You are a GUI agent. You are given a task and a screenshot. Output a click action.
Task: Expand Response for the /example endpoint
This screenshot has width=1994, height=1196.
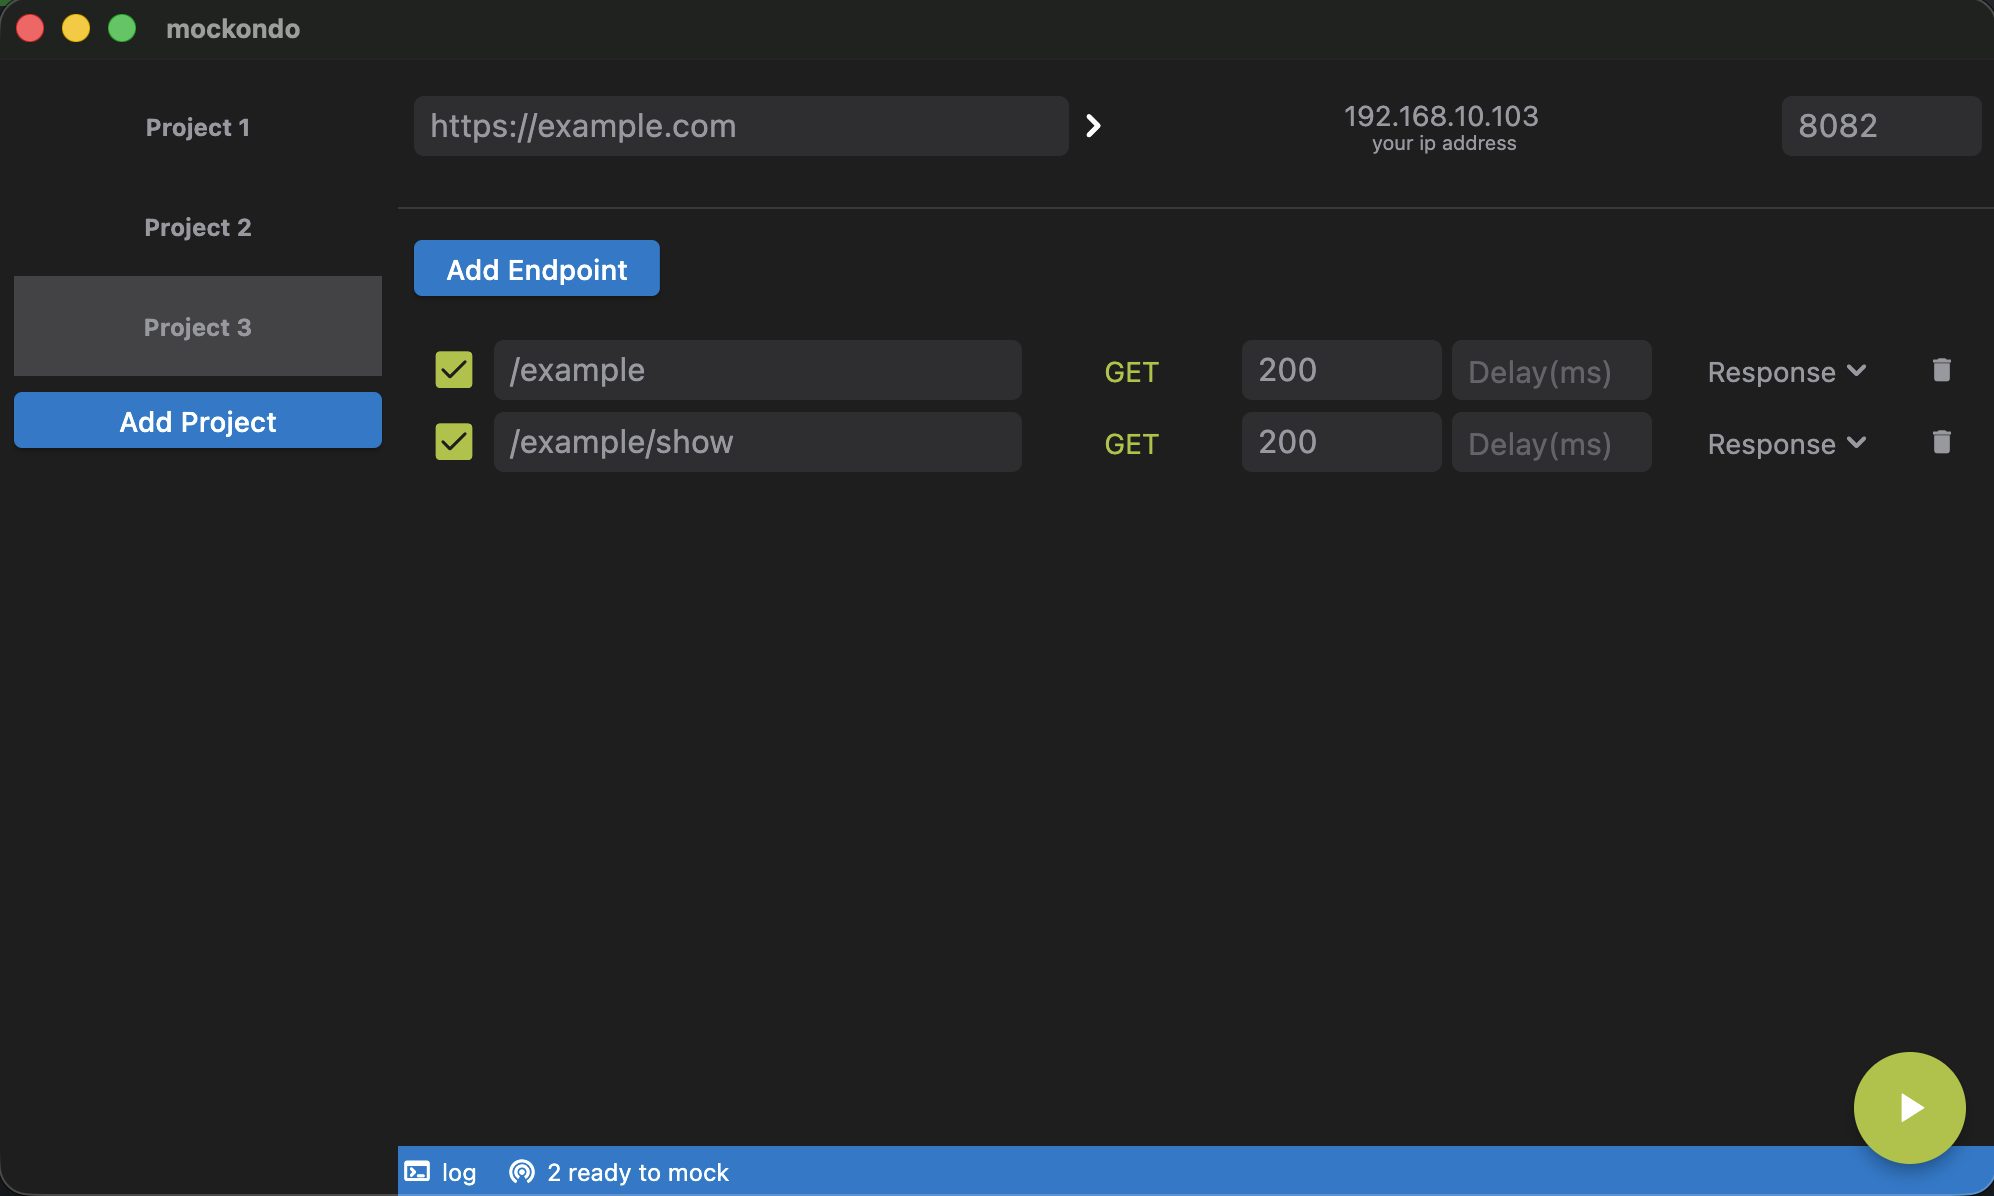(1786, 372)
